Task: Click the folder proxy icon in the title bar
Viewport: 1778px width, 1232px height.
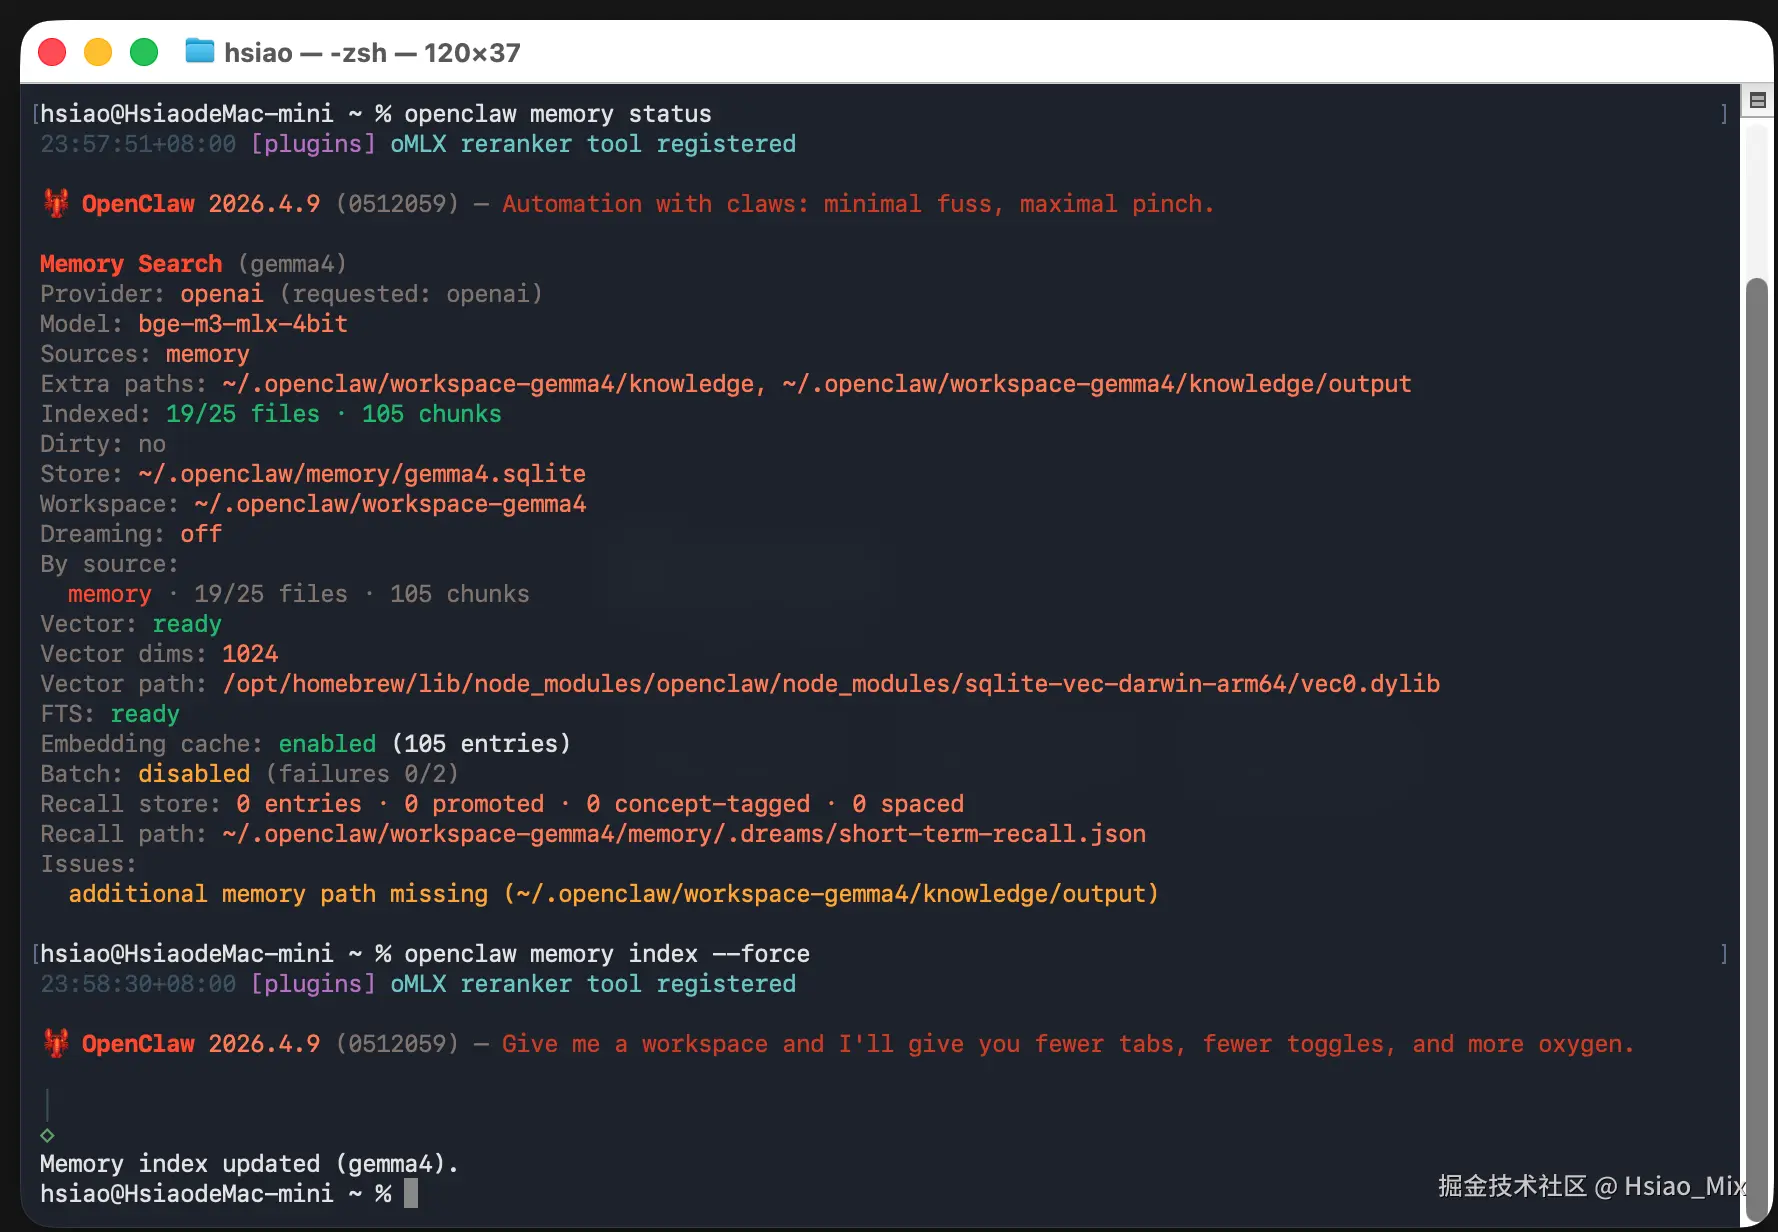Action: (200, 51)
